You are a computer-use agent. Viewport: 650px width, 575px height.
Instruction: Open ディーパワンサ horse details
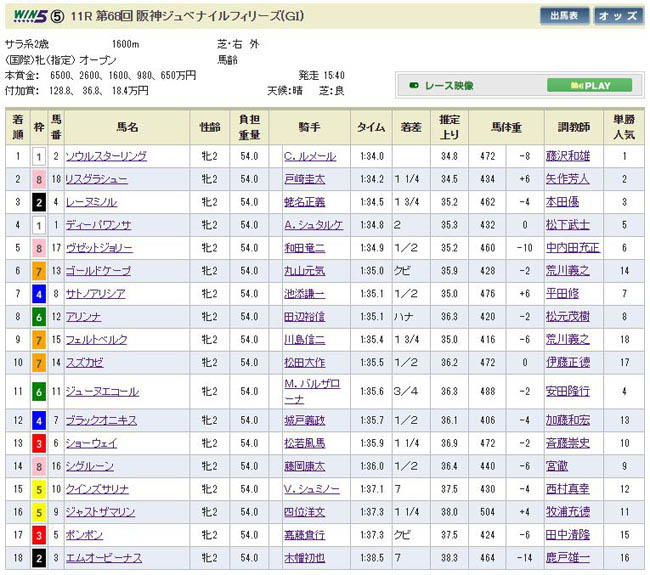(98, 225)
